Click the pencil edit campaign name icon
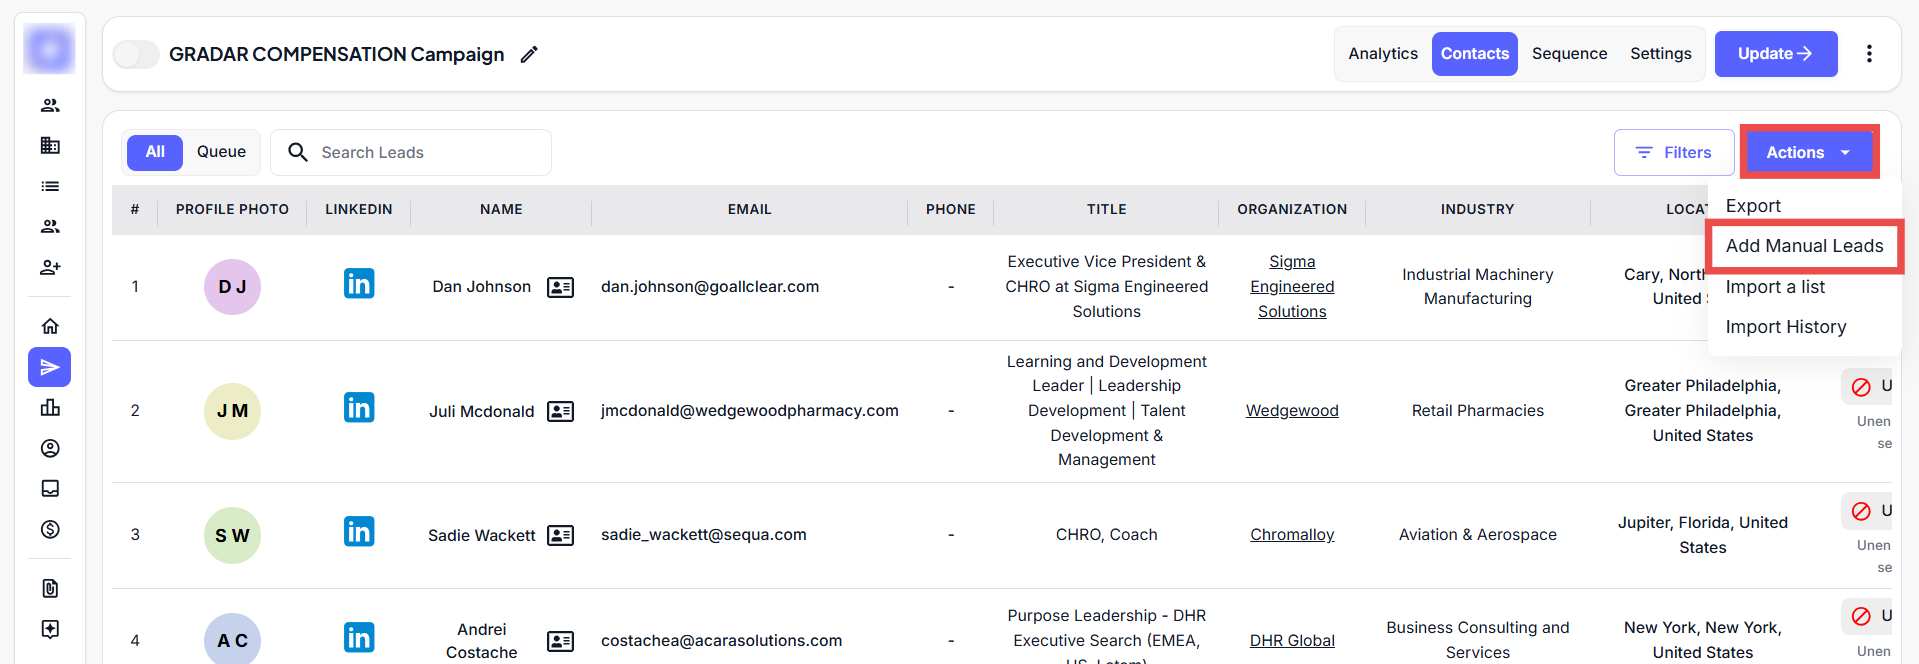The width and height of the screenshot is (1919, 664). point(529,54)
